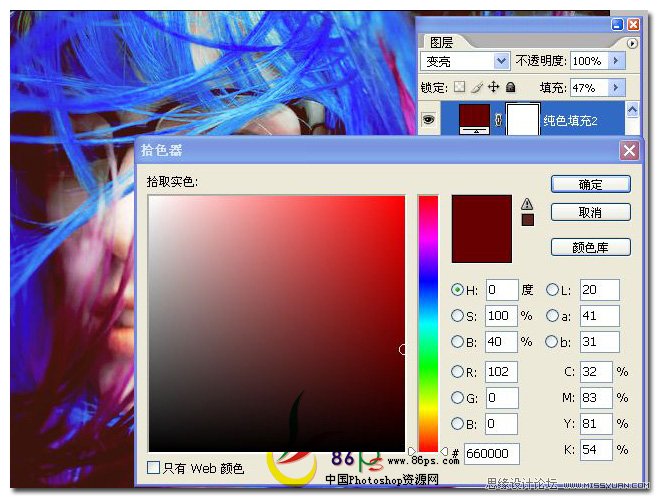The height and width of the screenshot is (500, 660).
Task: Select the B blue radio button
Action: point(457,423)
